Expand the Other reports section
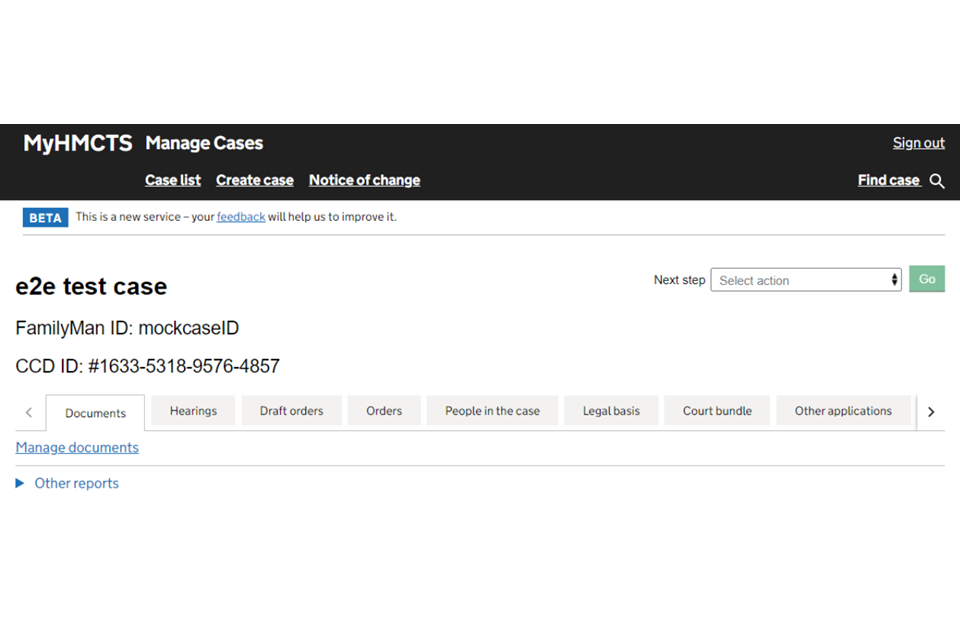 click(67, 483)
